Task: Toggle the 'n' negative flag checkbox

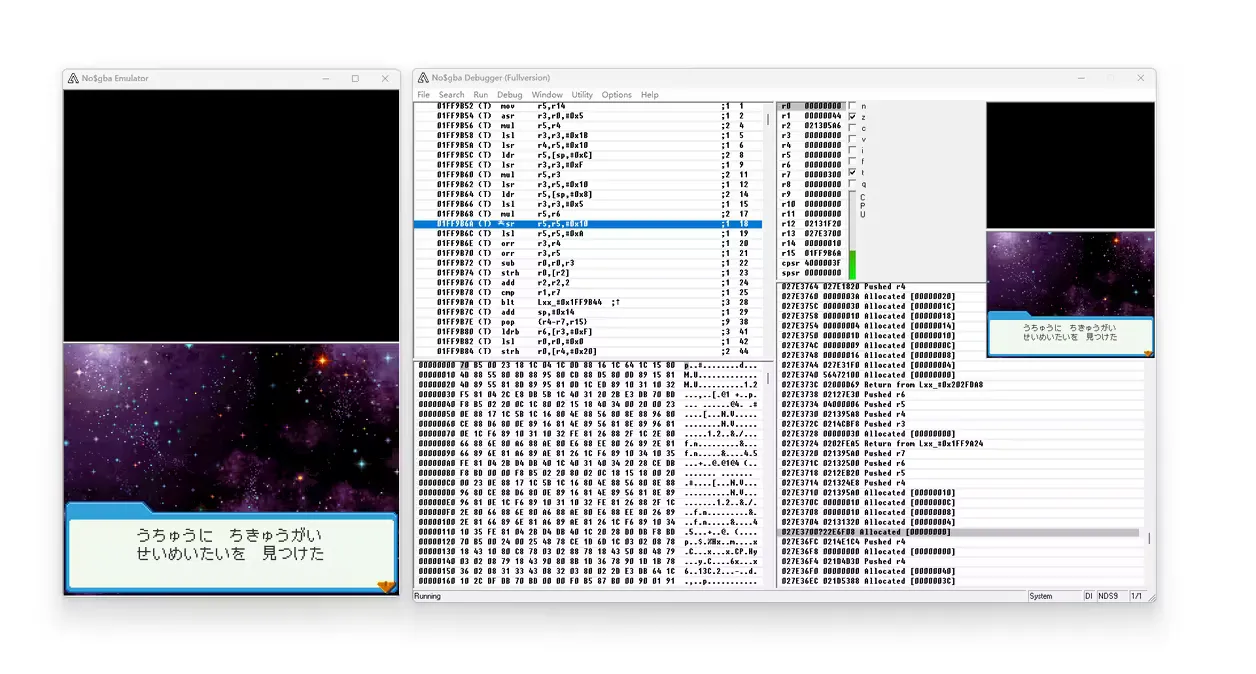Action: tap(852, 106)
